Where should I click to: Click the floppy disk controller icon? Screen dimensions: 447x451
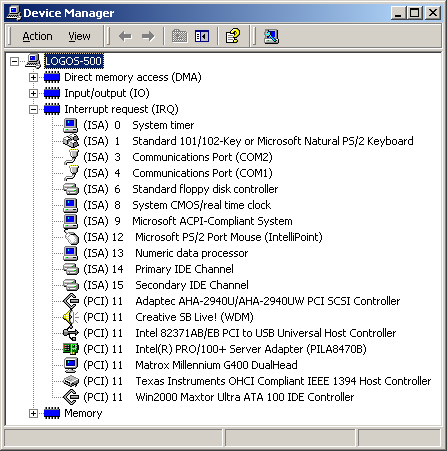click(71, 189)
